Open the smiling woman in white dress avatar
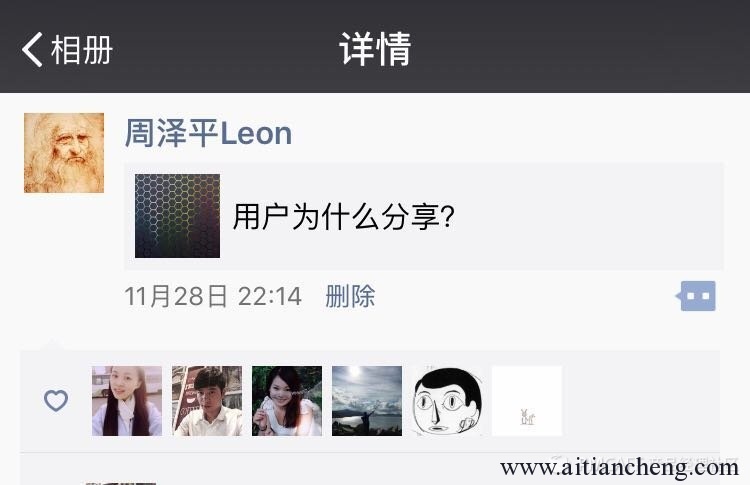Viewport: 750px width, 485px height. point(287,401)
